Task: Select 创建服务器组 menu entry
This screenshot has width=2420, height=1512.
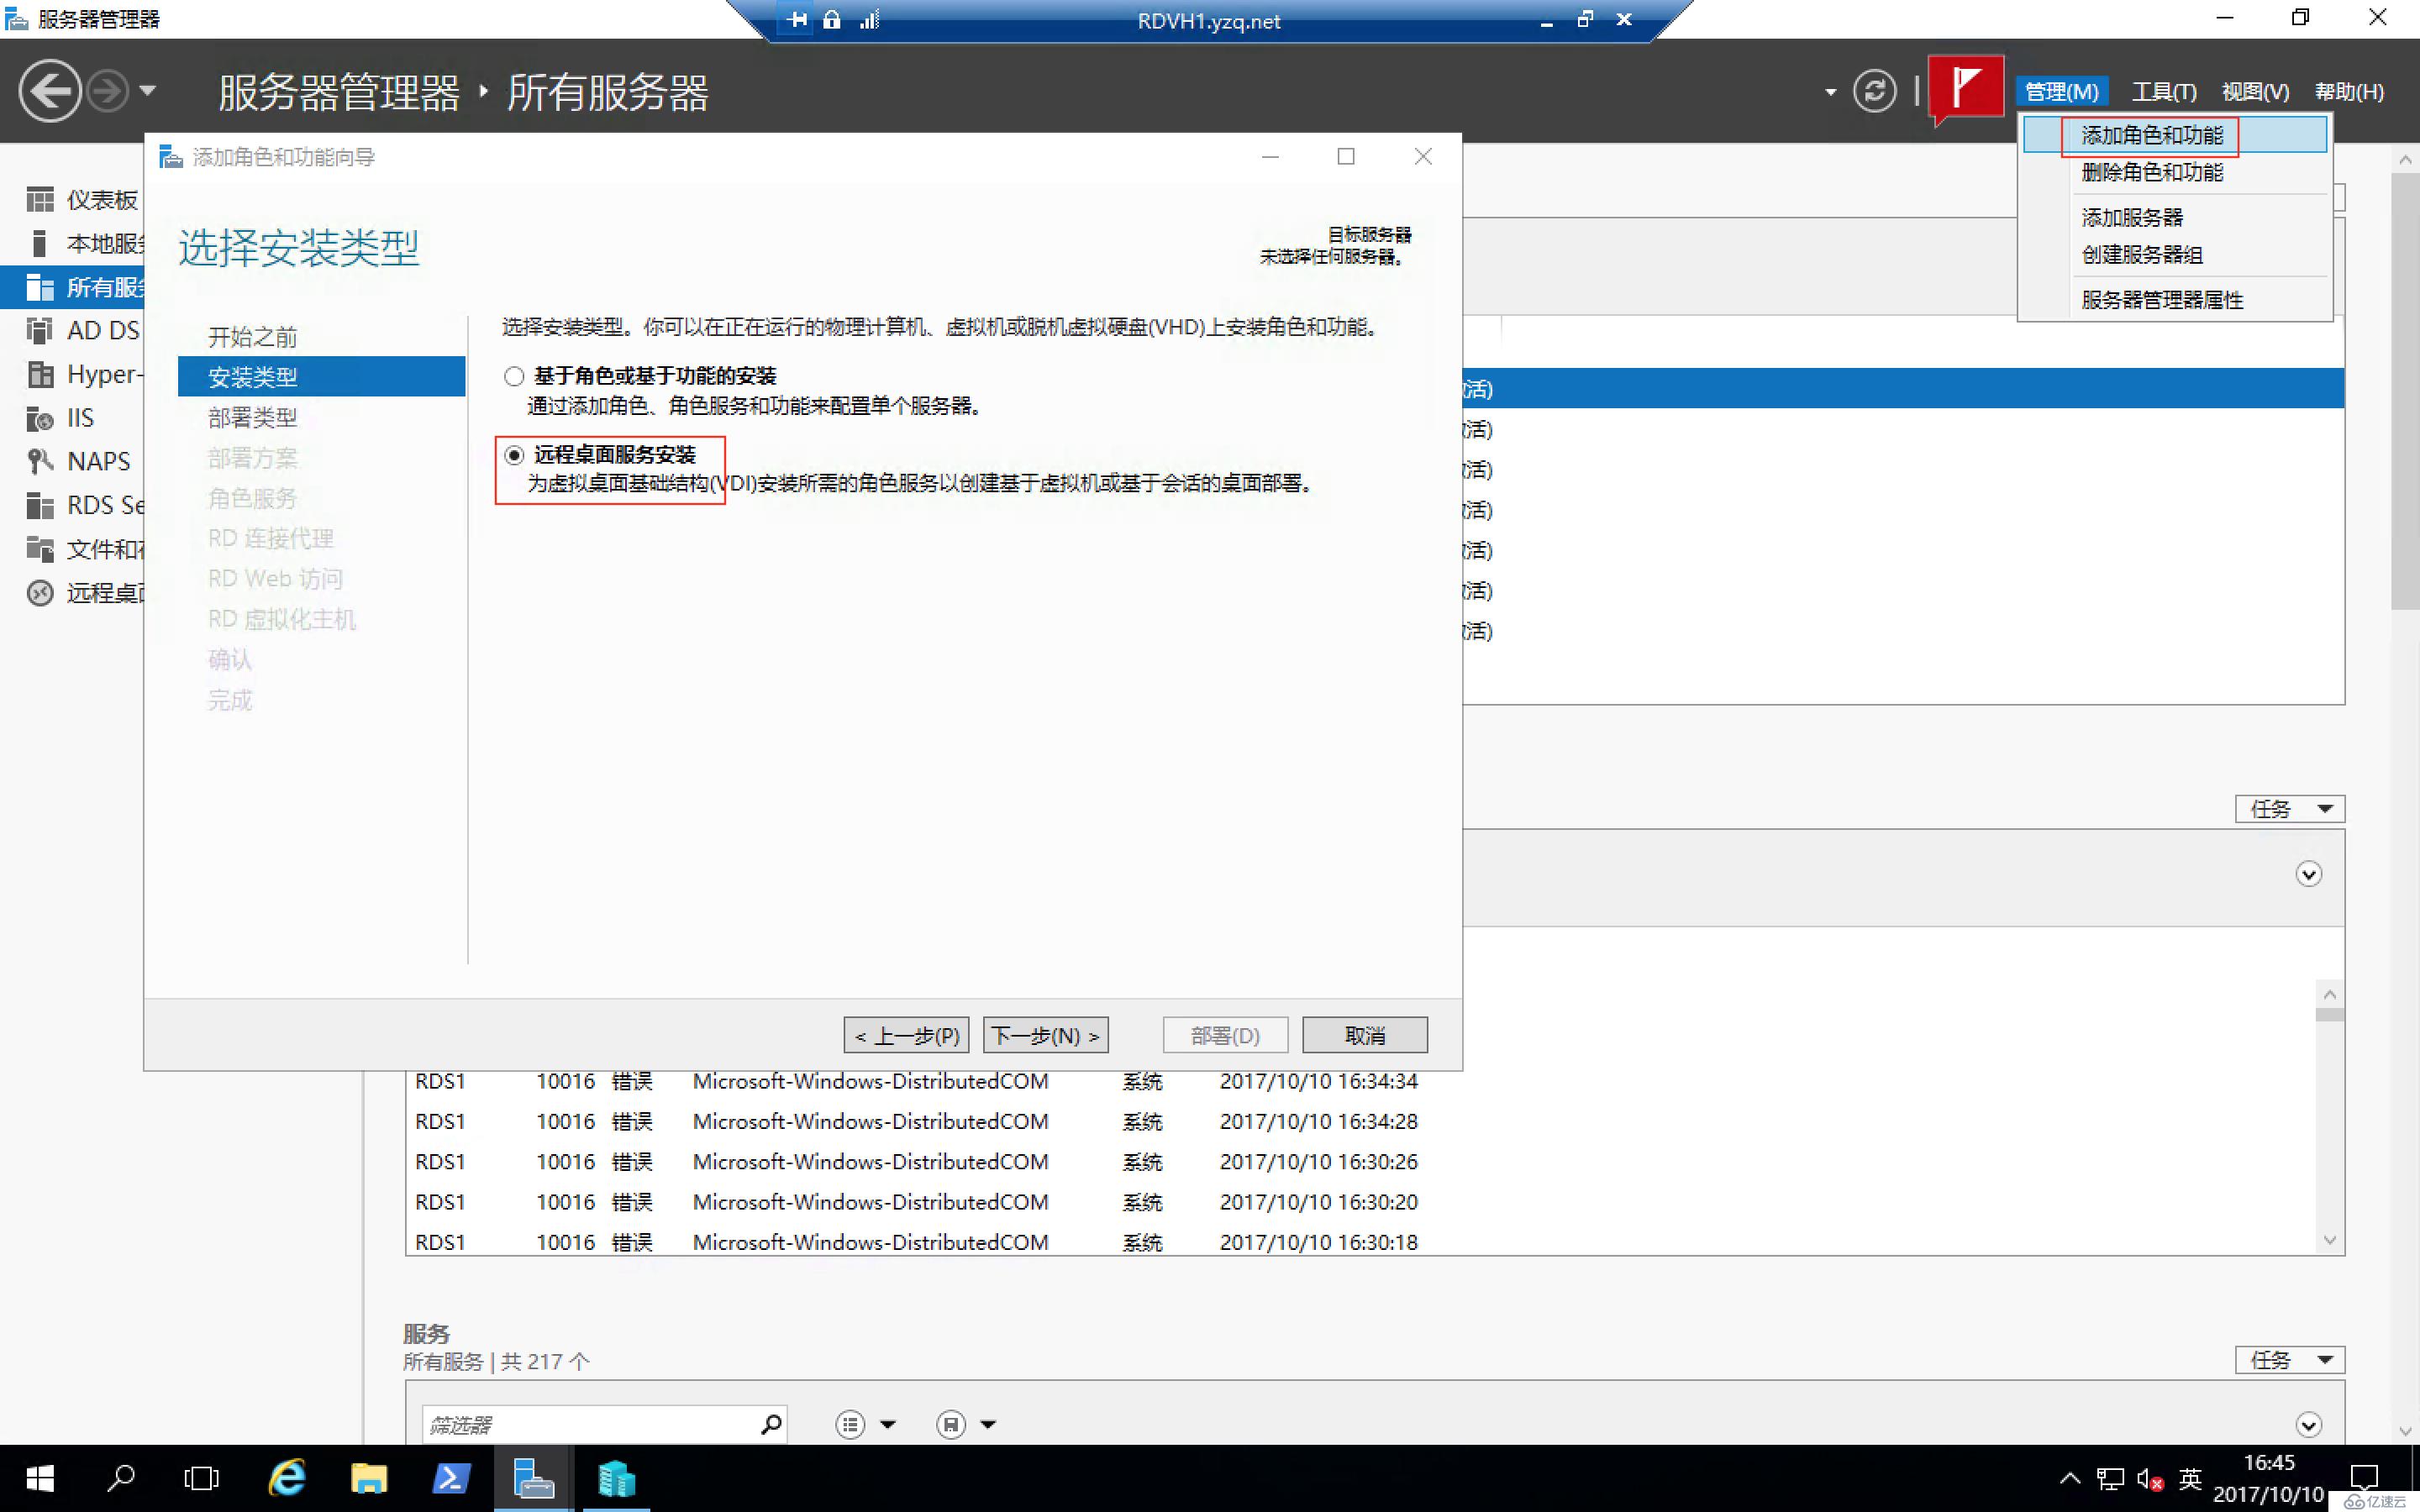Action: pyautogui.click(x=2175, y=254)
